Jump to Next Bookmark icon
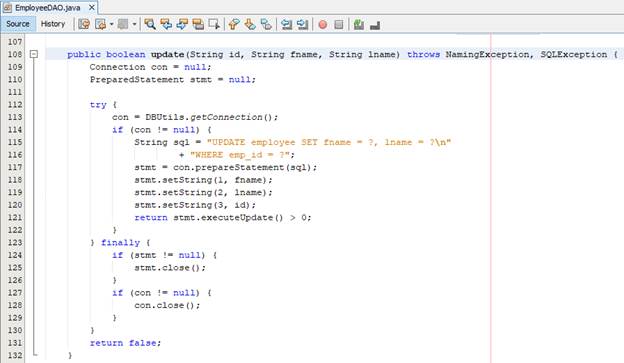 (x=250, y=25)
